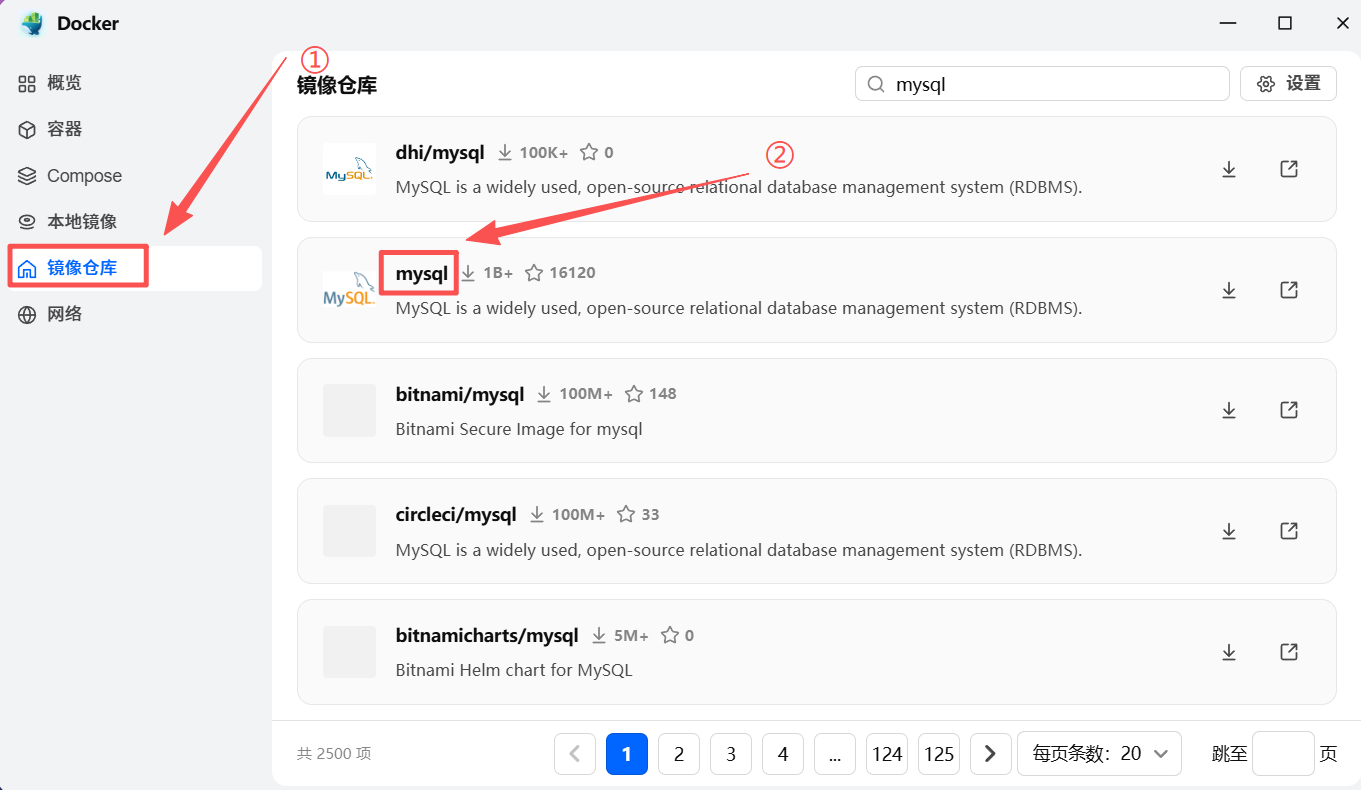Open the 概览 overview section
This screenshot has width=1361, height=790.
click(x=134, y=83)
